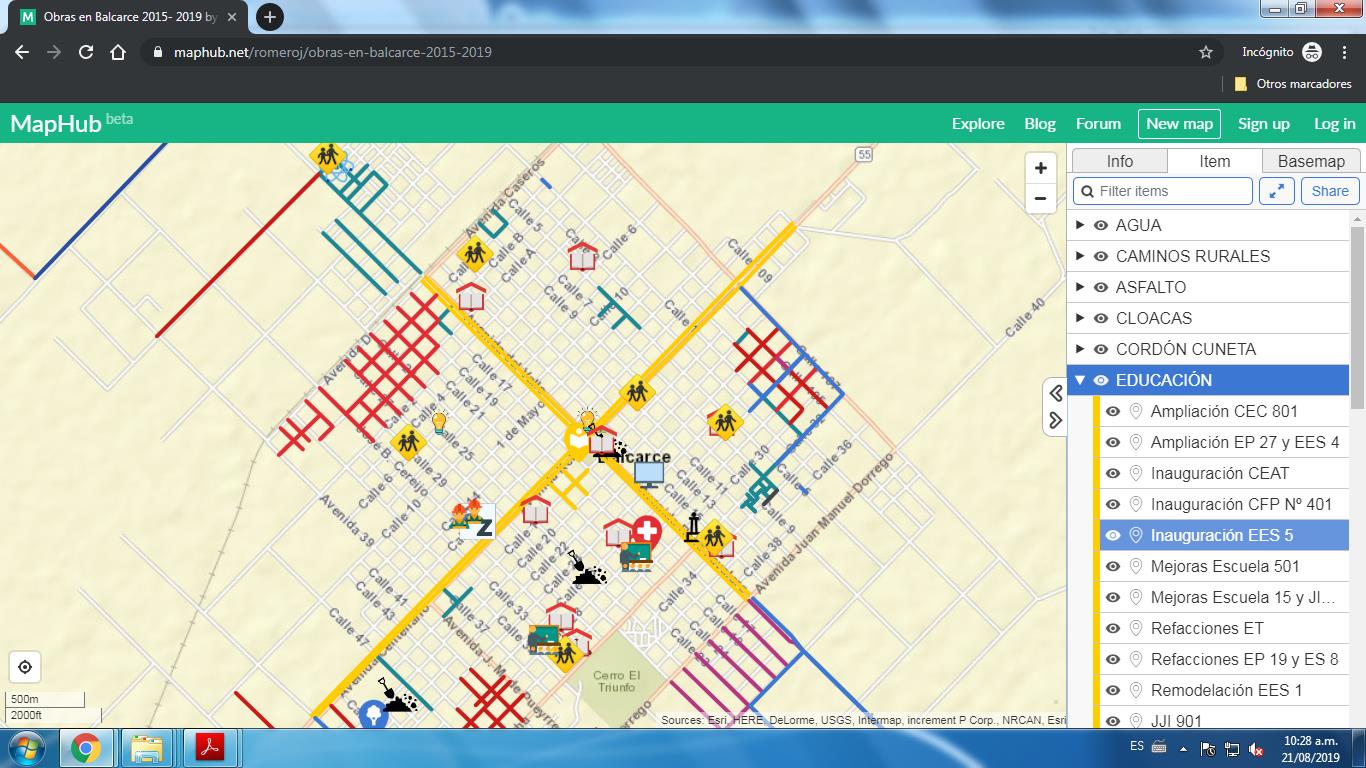This screenshot has height=768, width=1366.
Task: Toggle visibility of CAMINOS RURALES group
Action: 1101,256
